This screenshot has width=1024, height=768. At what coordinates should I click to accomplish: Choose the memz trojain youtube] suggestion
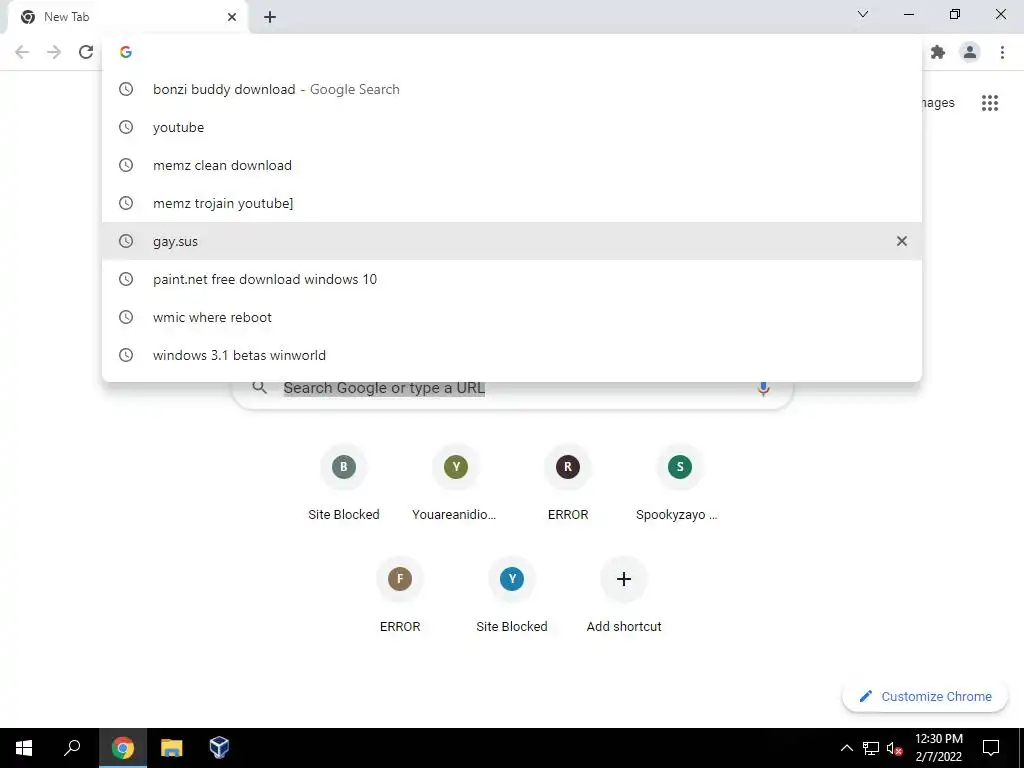click(x=512, y=203)
